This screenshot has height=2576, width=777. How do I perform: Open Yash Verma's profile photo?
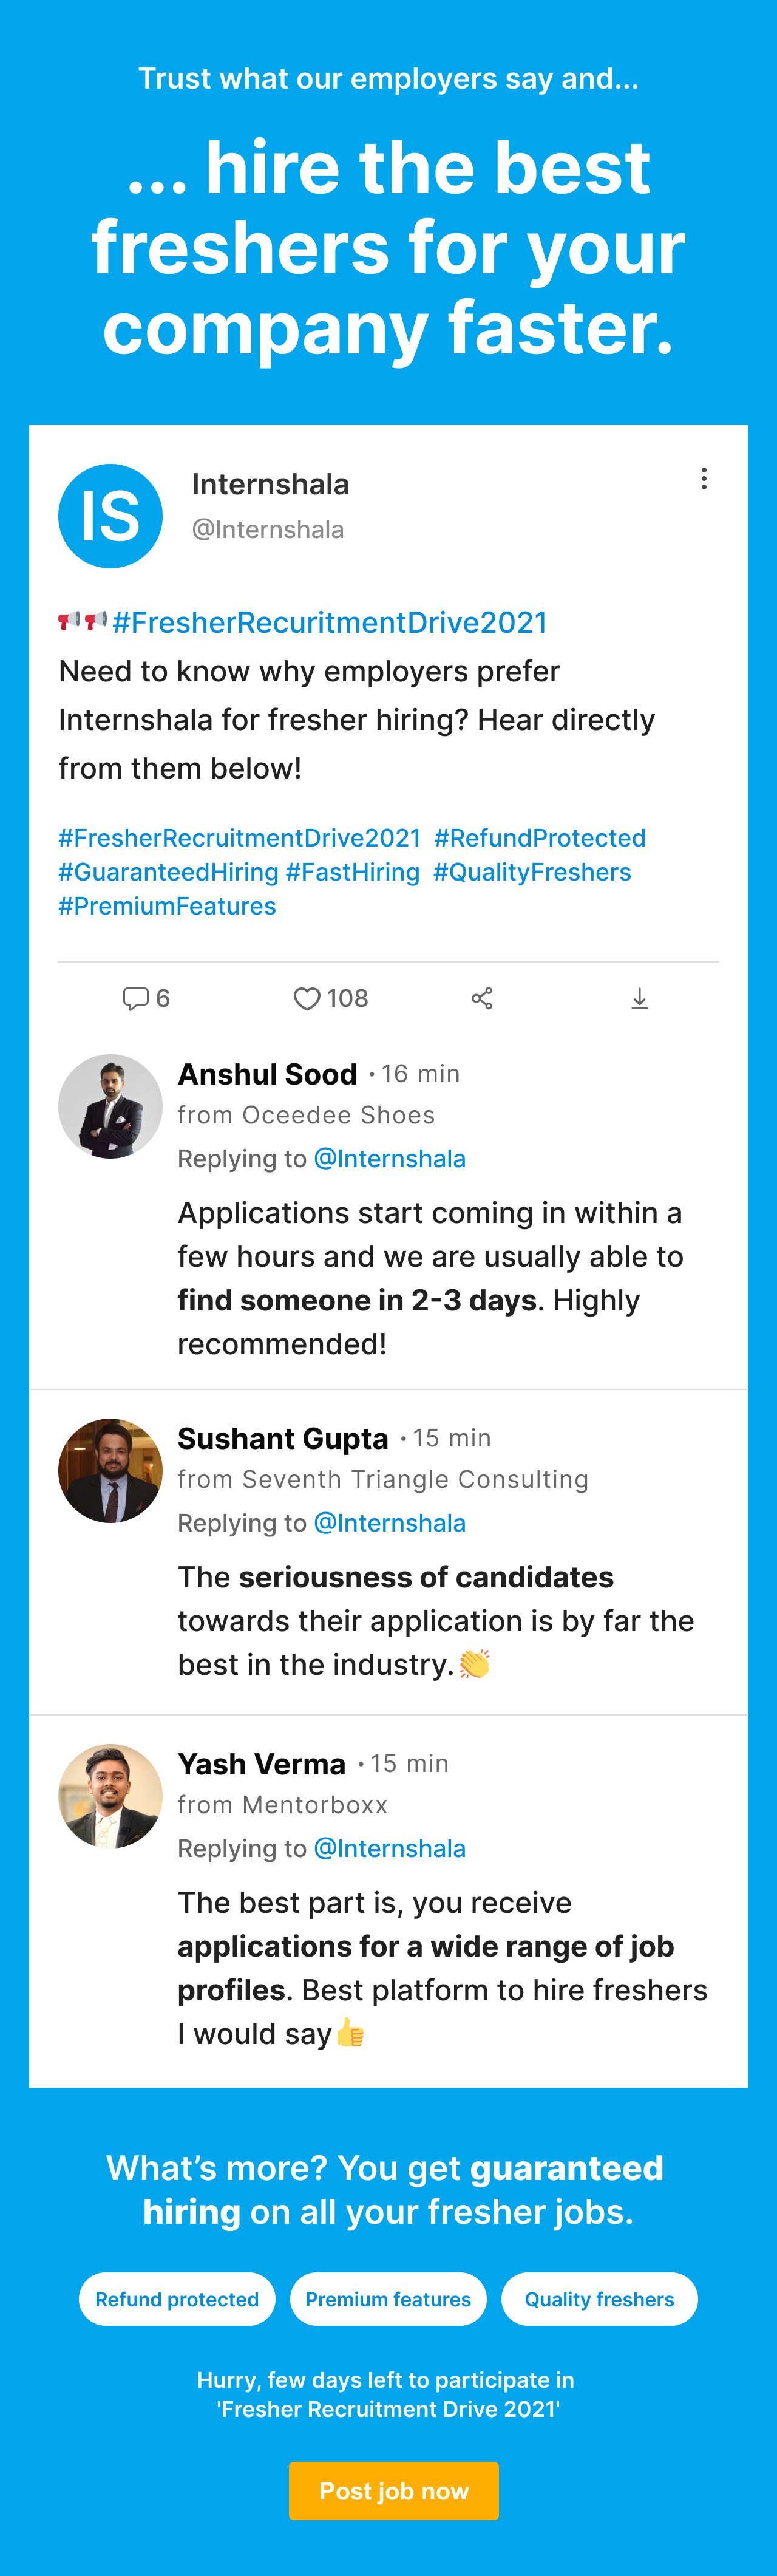click(110, 1796)
